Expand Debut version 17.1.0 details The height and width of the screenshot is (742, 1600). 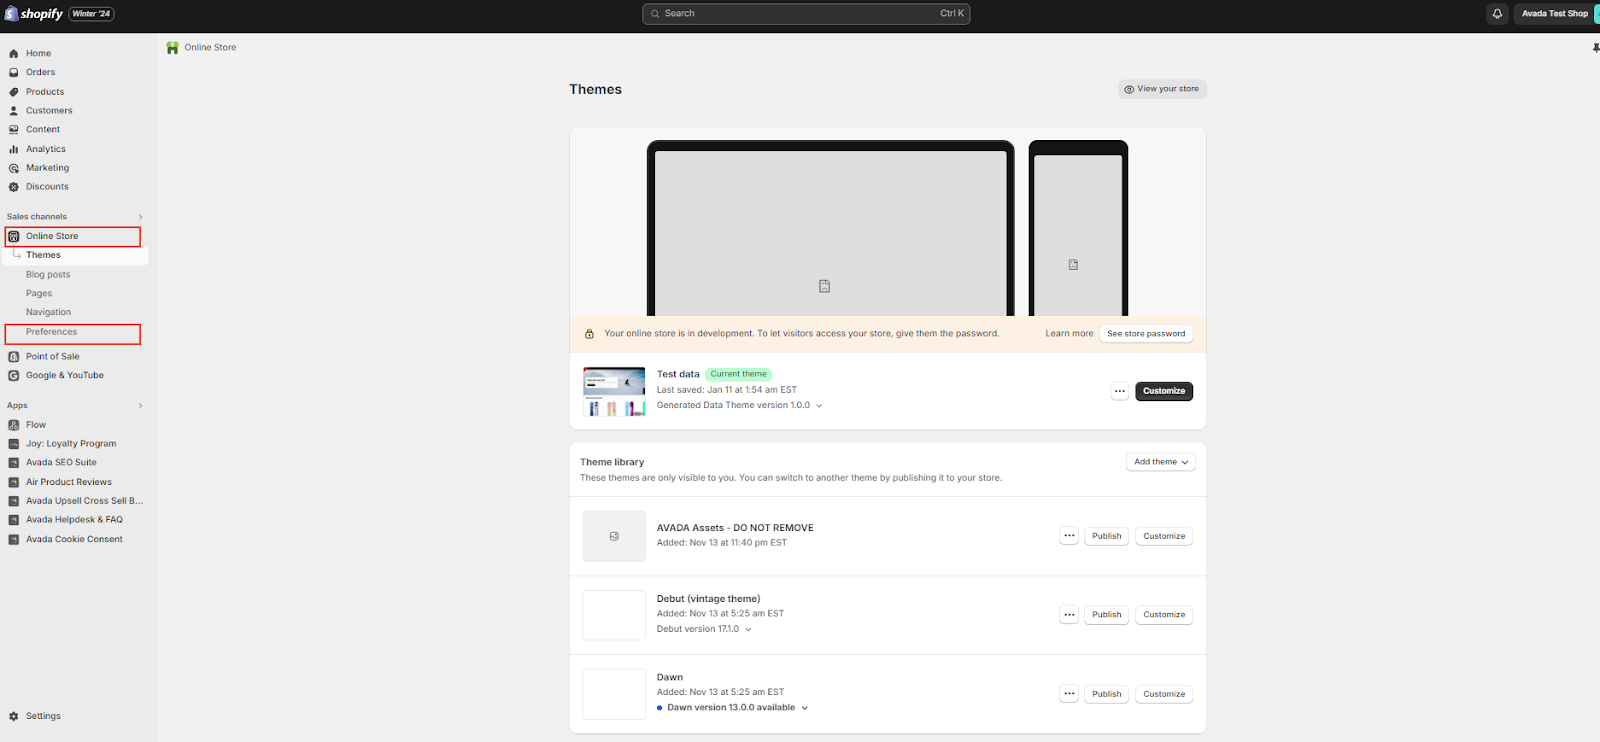(748, 630)
